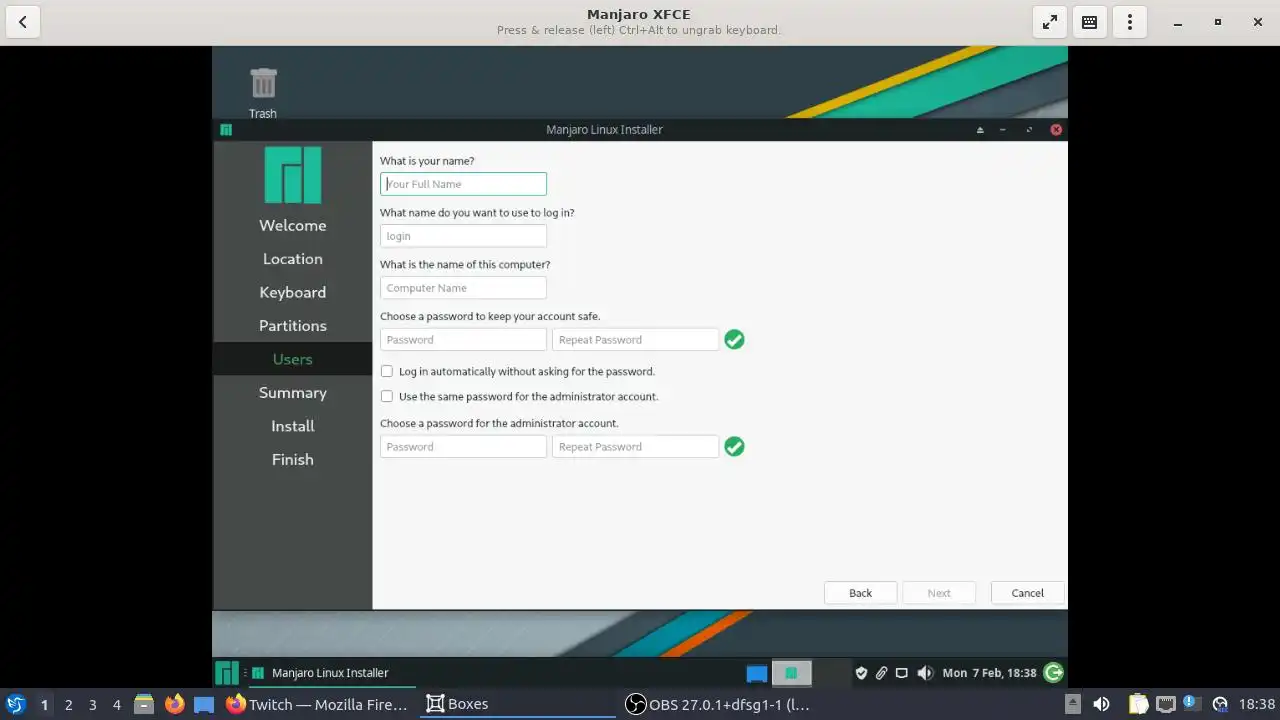Go to the Install step in the sidebar
The width and height of the screenshot is (1280, 720).
pyautogui.click(x=293, y=426)
